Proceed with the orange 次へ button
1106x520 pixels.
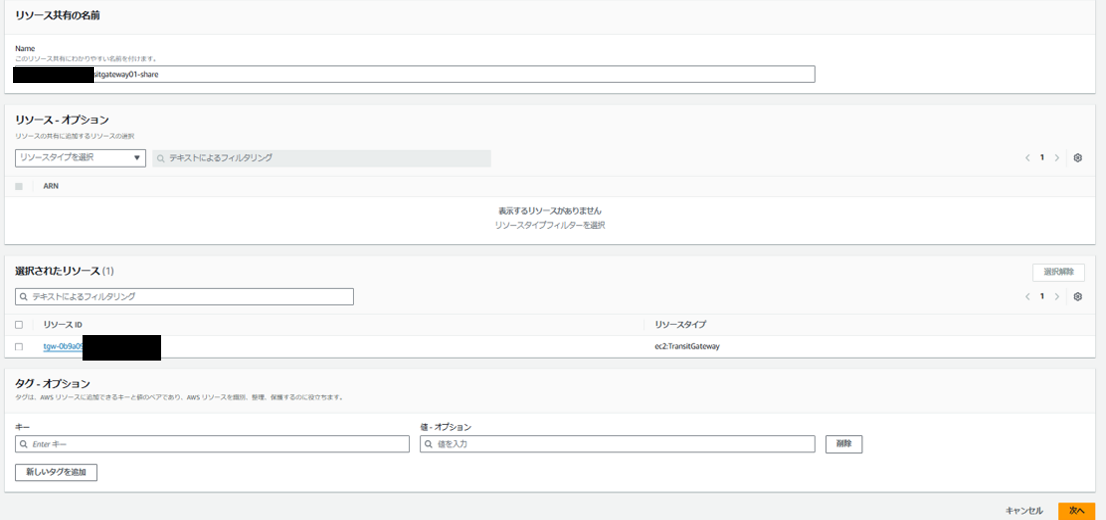1076,510
